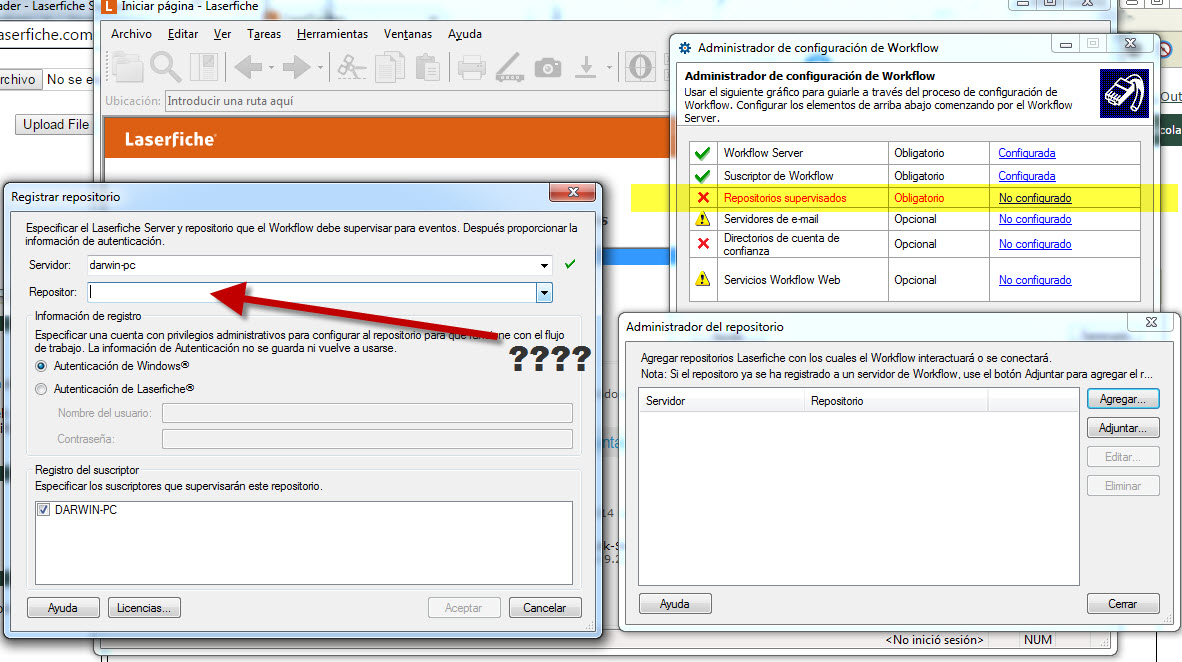Click the Cerrar button
The height and width of the screenshot is (662, 1182).
(x=1122, y=604)
